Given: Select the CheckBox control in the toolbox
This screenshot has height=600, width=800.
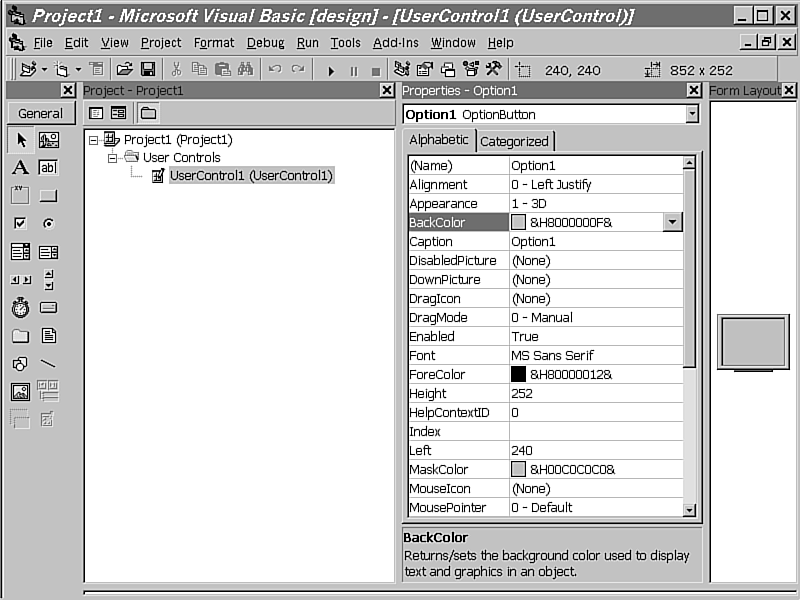Looking at the screenshot, I should (x=19, y=223).
